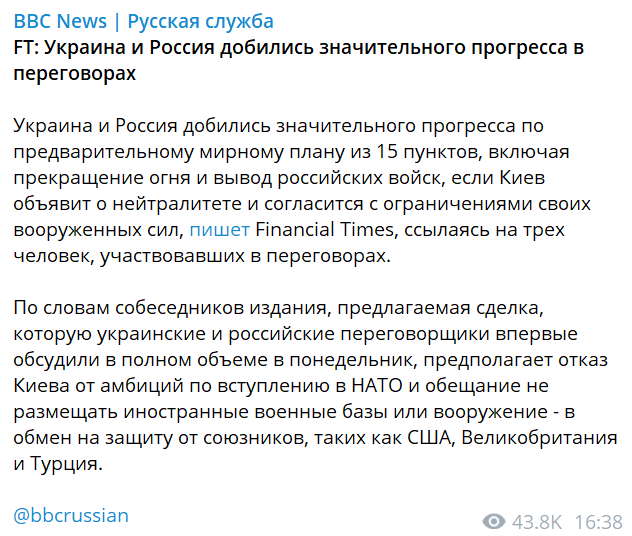Screen dimensions: 632x536
Task: Click the word "США" in the last paragraph
Action: 431,438
